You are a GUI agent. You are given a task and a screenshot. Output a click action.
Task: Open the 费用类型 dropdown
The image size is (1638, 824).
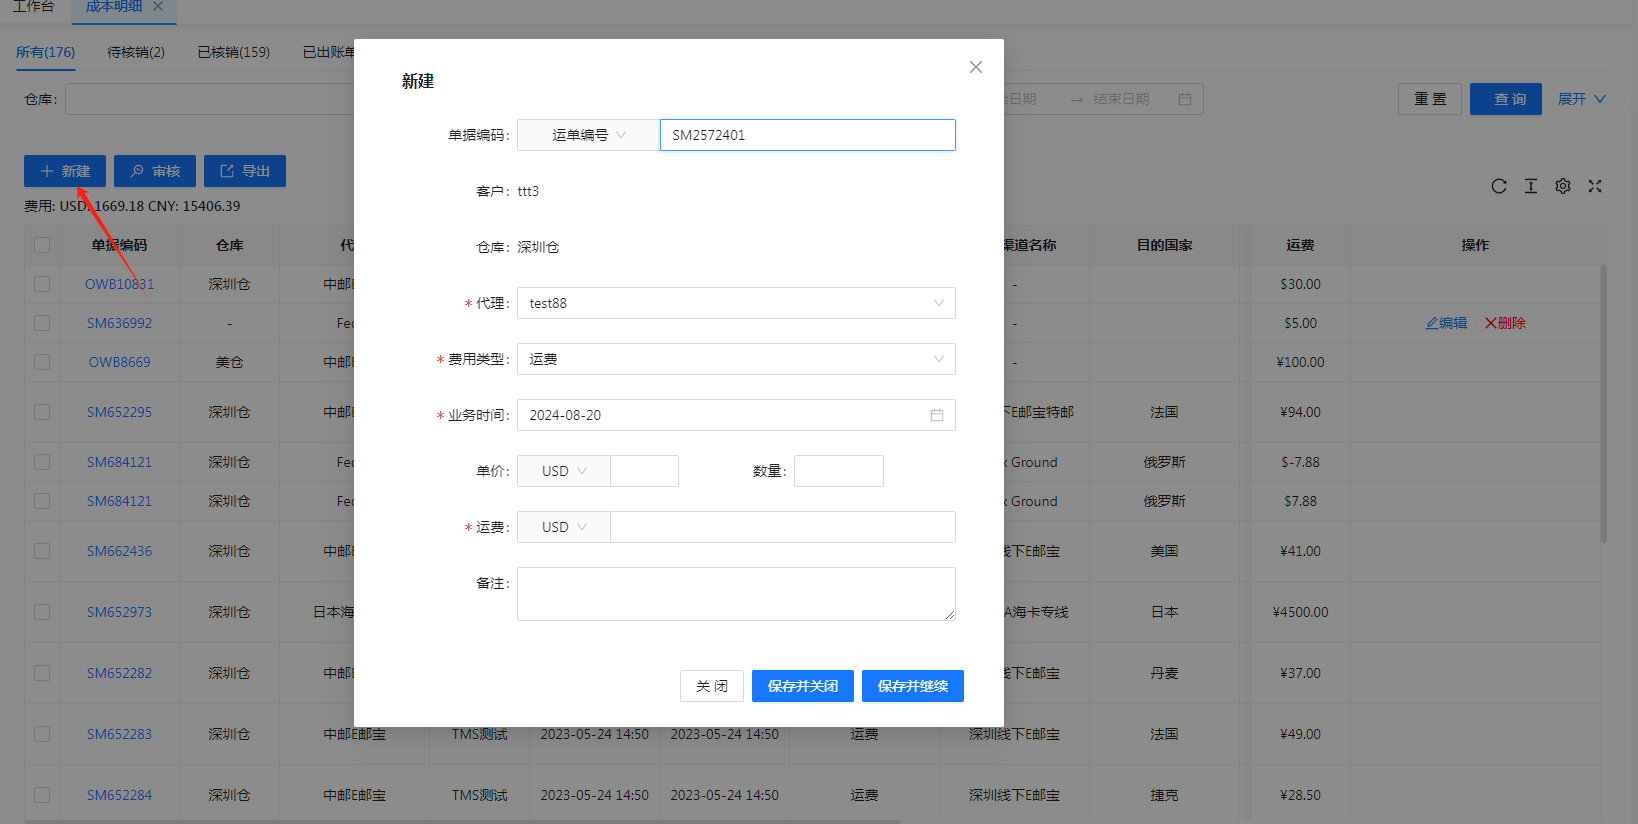coord(736,359)
